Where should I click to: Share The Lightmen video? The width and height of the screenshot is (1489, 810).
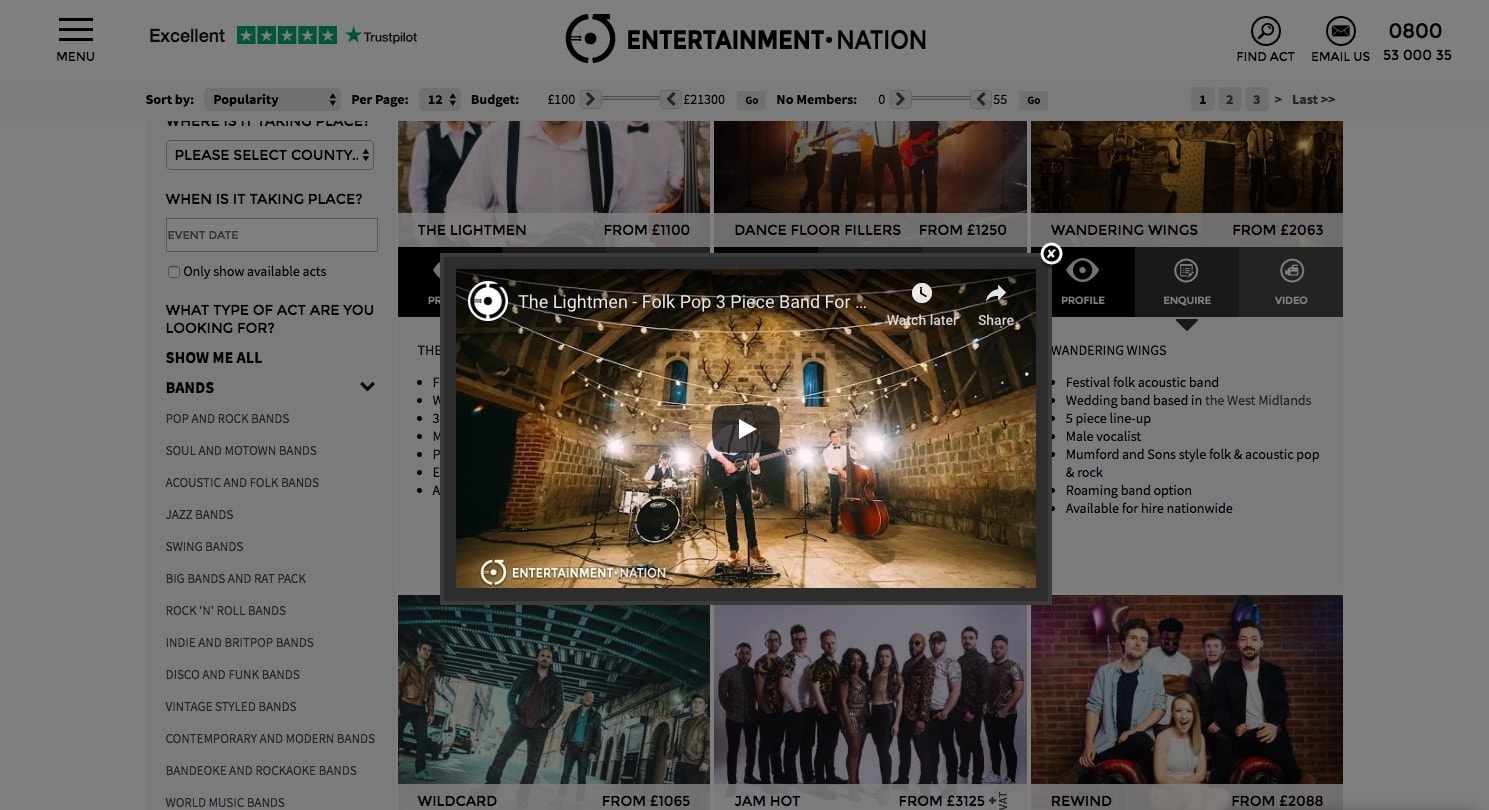(x=996, y=293)
